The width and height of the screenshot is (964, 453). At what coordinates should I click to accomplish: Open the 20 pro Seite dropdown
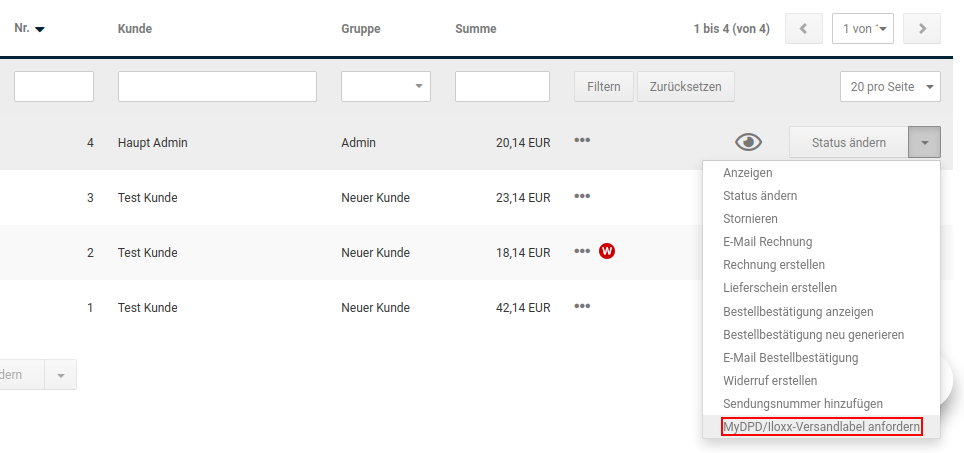[890, 87]
